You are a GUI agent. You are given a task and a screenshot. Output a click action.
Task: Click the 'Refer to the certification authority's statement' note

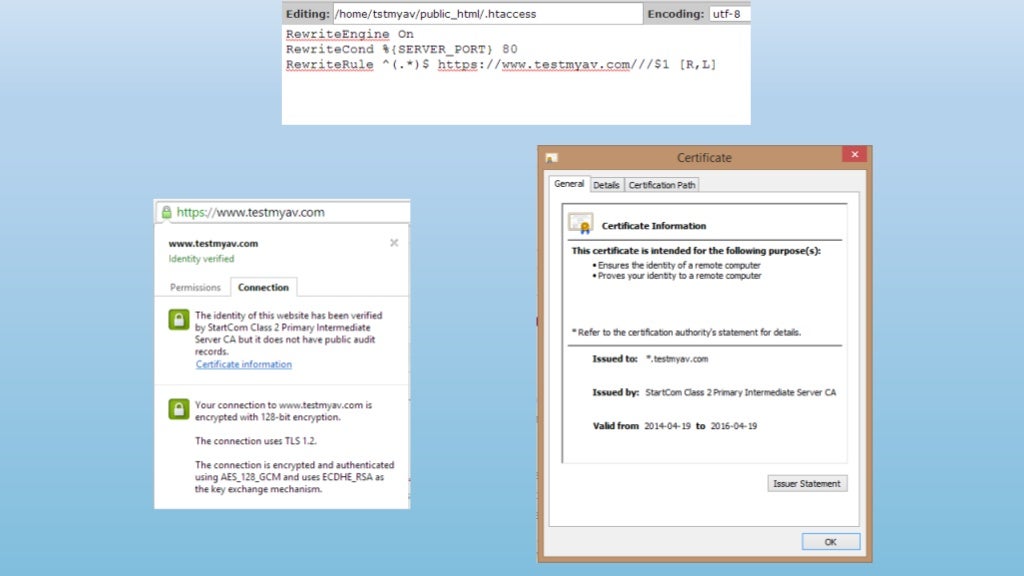686,332
